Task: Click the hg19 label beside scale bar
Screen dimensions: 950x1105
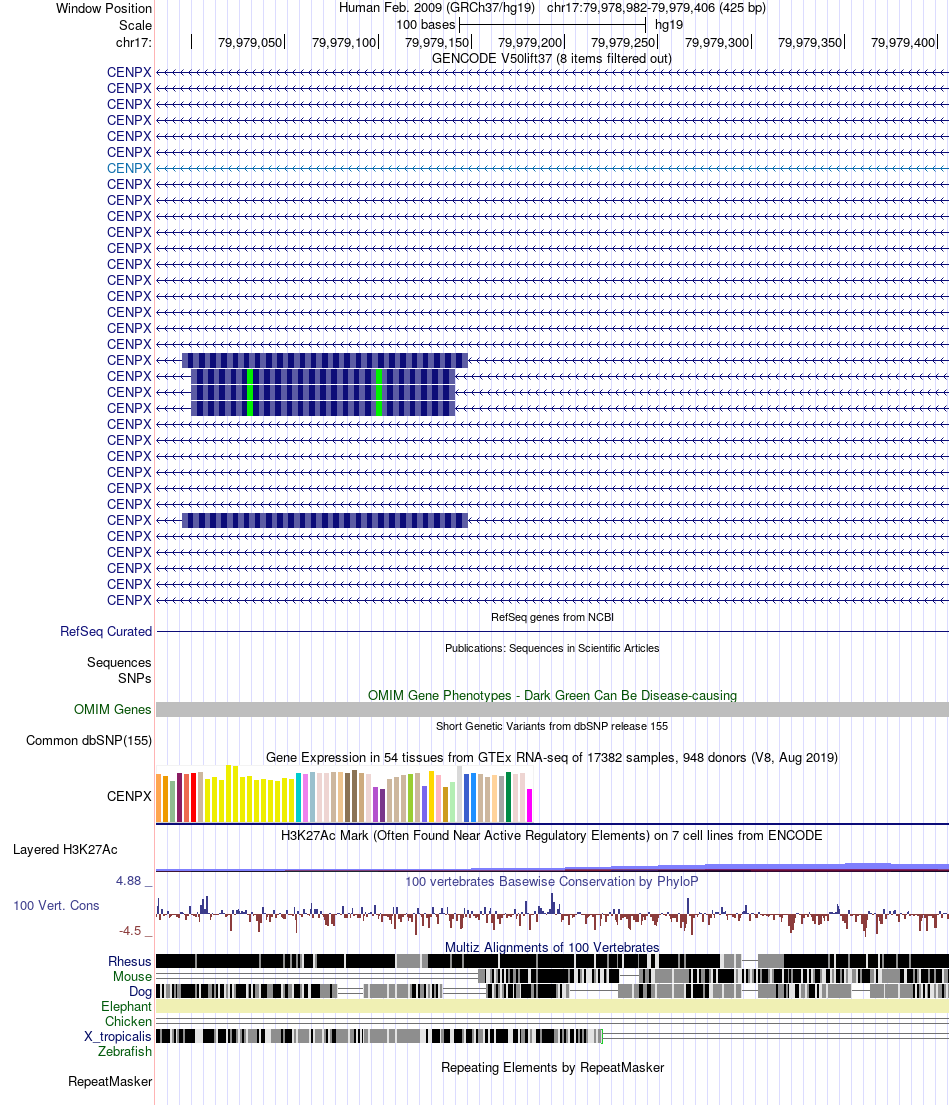Action: click(x=669, y=25)
